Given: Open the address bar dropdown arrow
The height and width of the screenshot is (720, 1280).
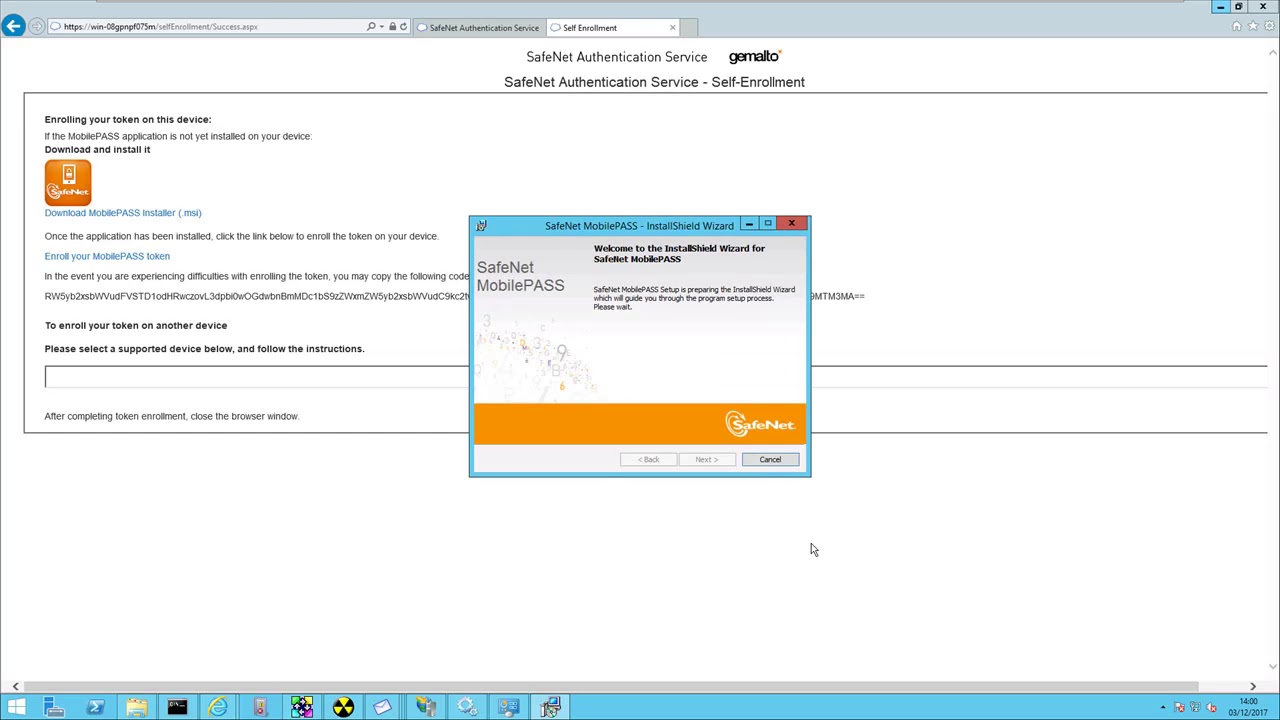Looking at the screenshot, I should pyautogui.click(x=381, y=27).
